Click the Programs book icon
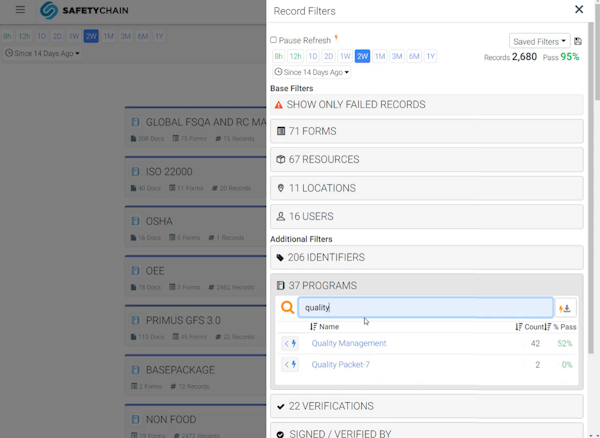The width and height of the screenshot is (600, 438). pyautogui.click(x=280, y=285)
